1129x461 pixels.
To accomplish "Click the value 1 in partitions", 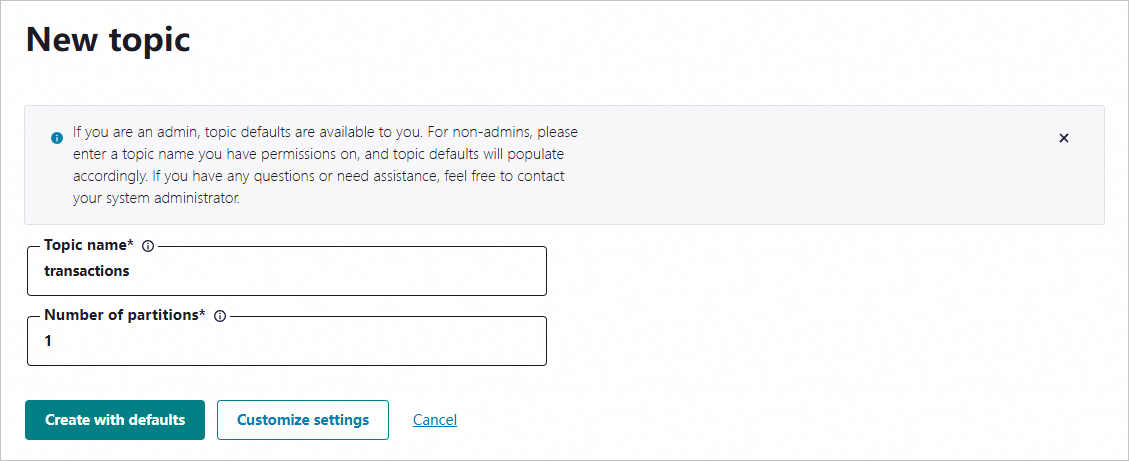I will [48, 341].
